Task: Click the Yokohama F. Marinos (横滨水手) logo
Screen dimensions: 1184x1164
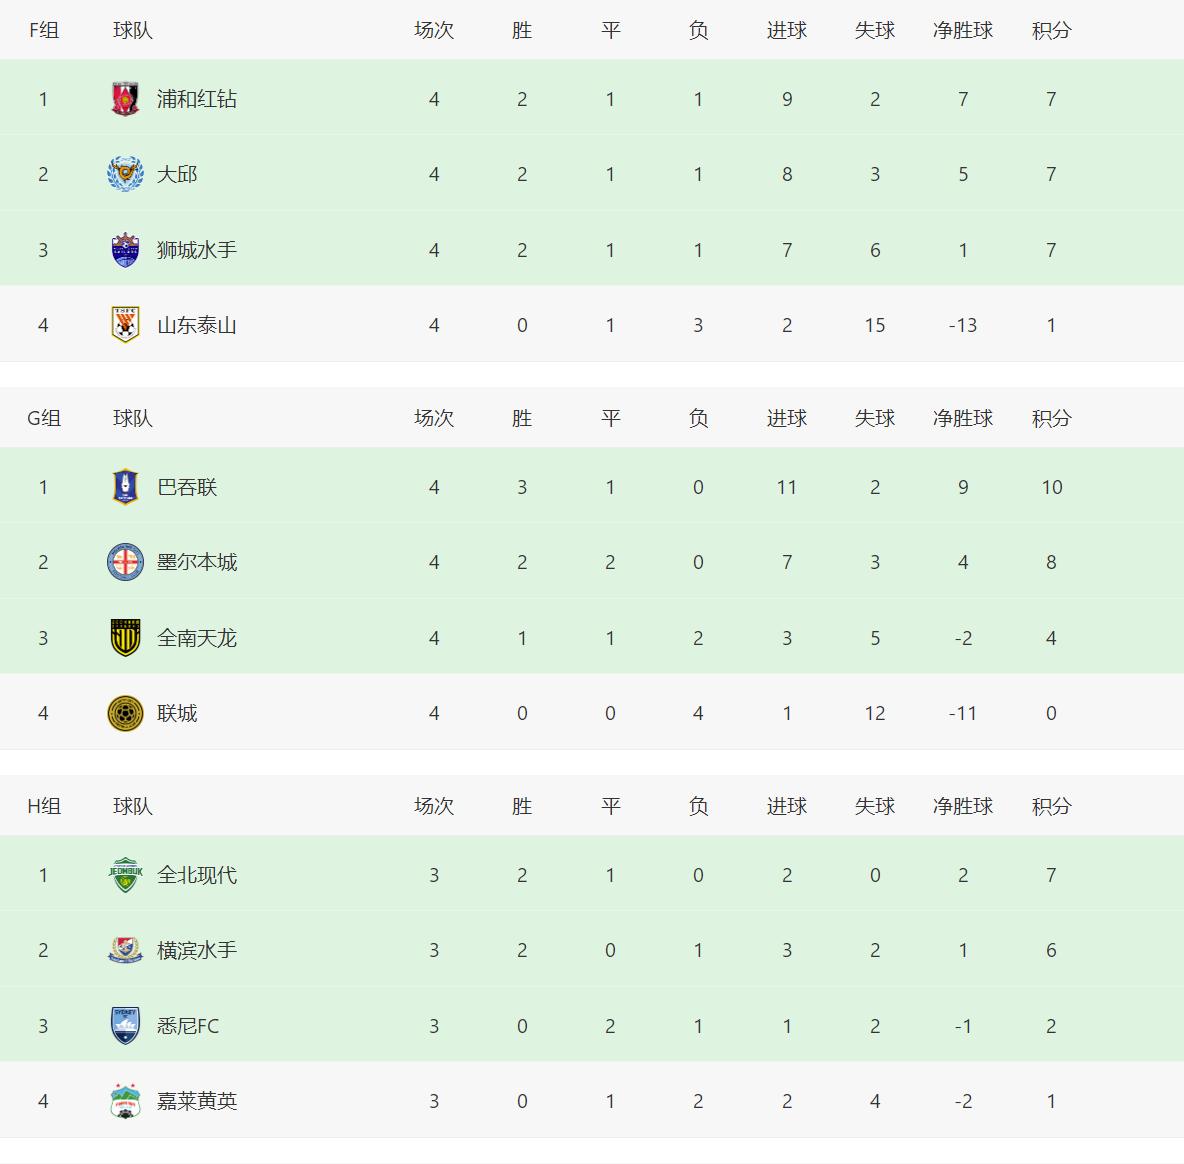Action: click(x=125, y=950)
